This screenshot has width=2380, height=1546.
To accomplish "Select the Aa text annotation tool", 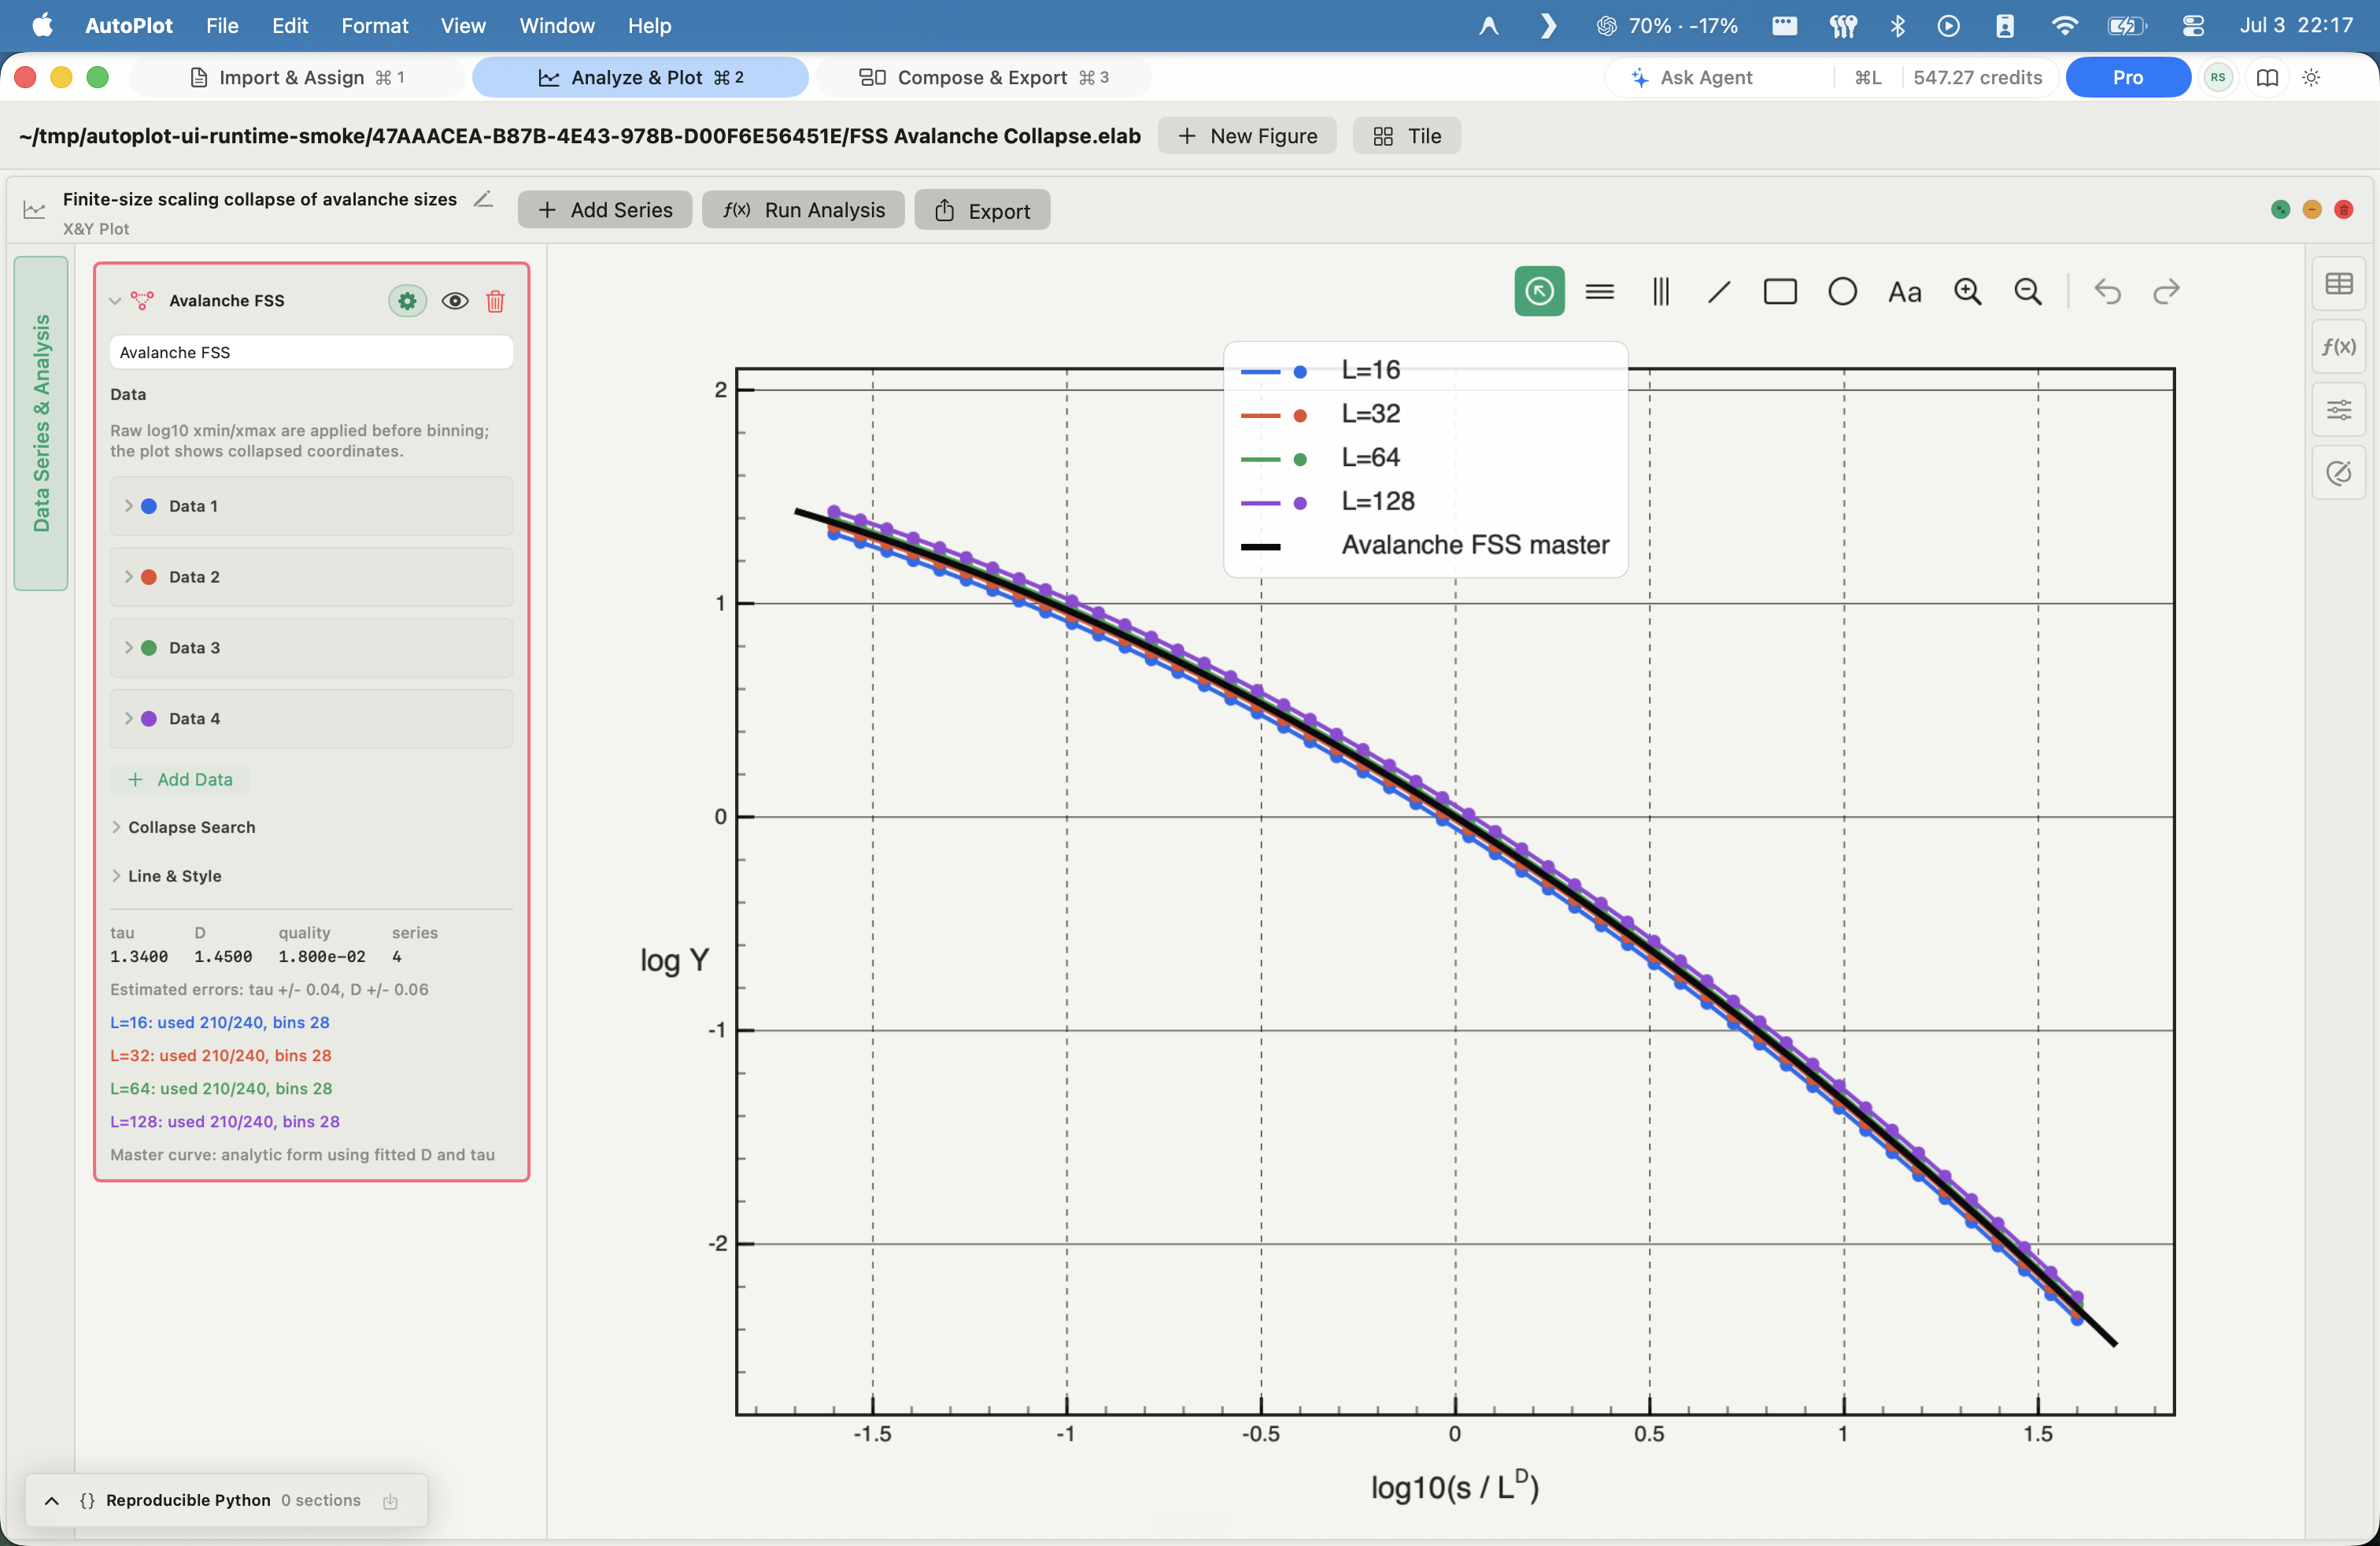I will (x=1904, y=292).
